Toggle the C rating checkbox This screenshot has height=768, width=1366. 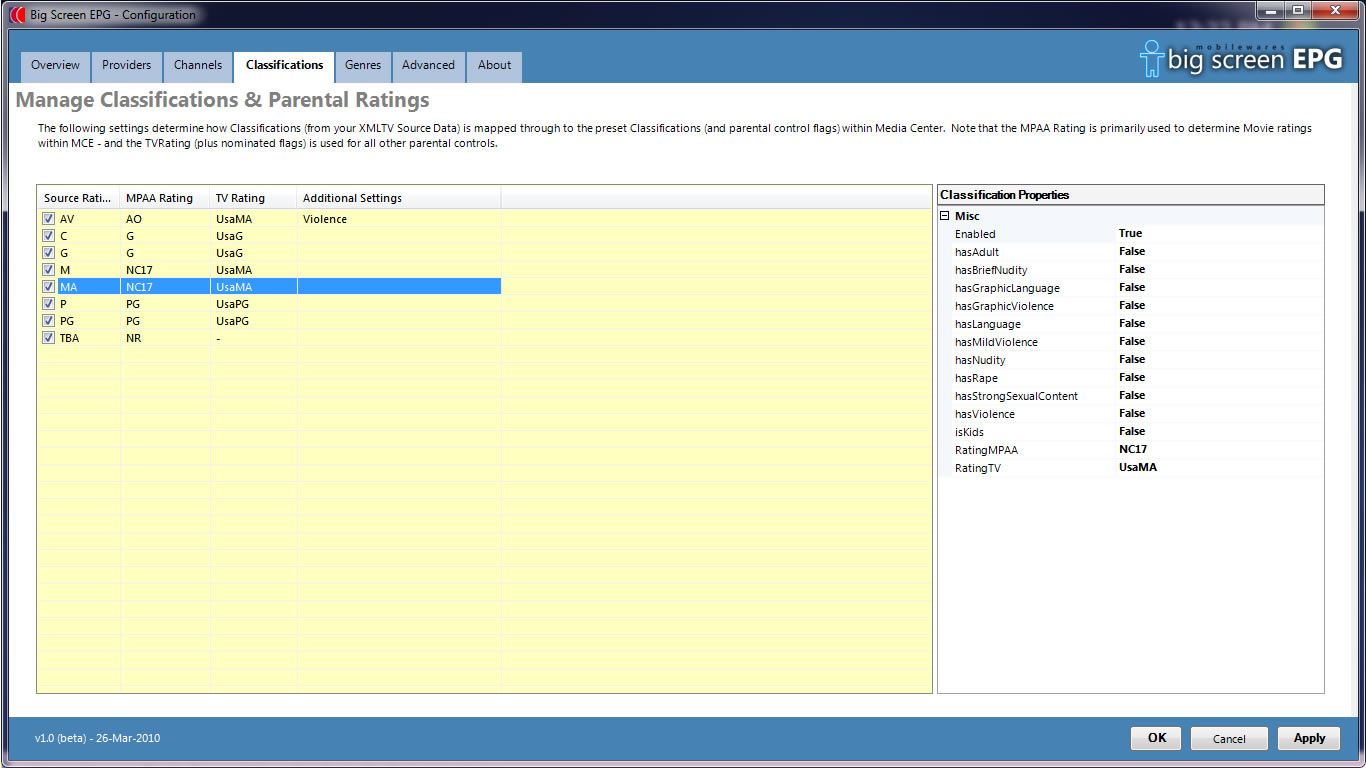(48, 235)
